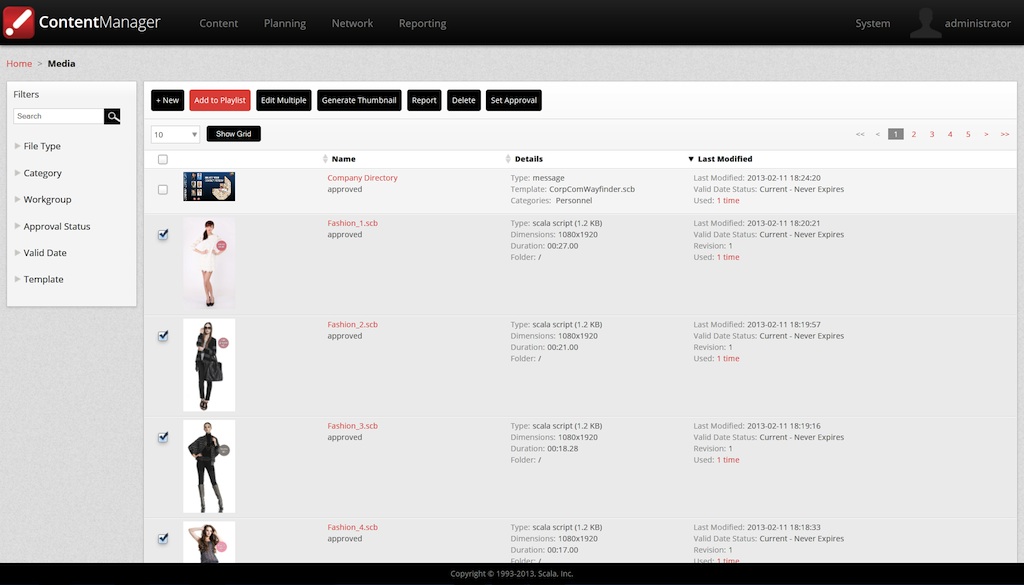
Task: Go to next page with > arrow
Action: coord(986,134)
